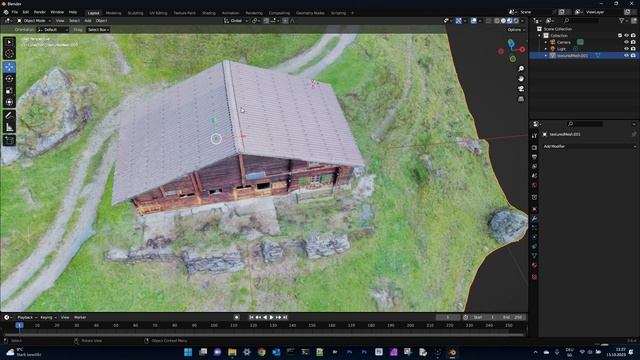The image size is (640, 360).
Task: Open the Tool properties tab icon
Action: [x=534, y=135]
